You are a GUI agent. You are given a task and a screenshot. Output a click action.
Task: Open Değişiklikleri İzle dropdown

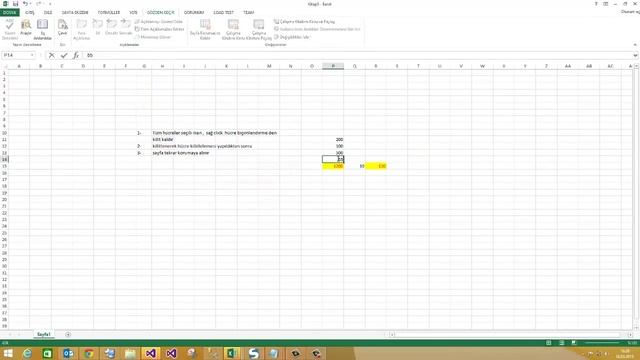click(x=292, y=37)
